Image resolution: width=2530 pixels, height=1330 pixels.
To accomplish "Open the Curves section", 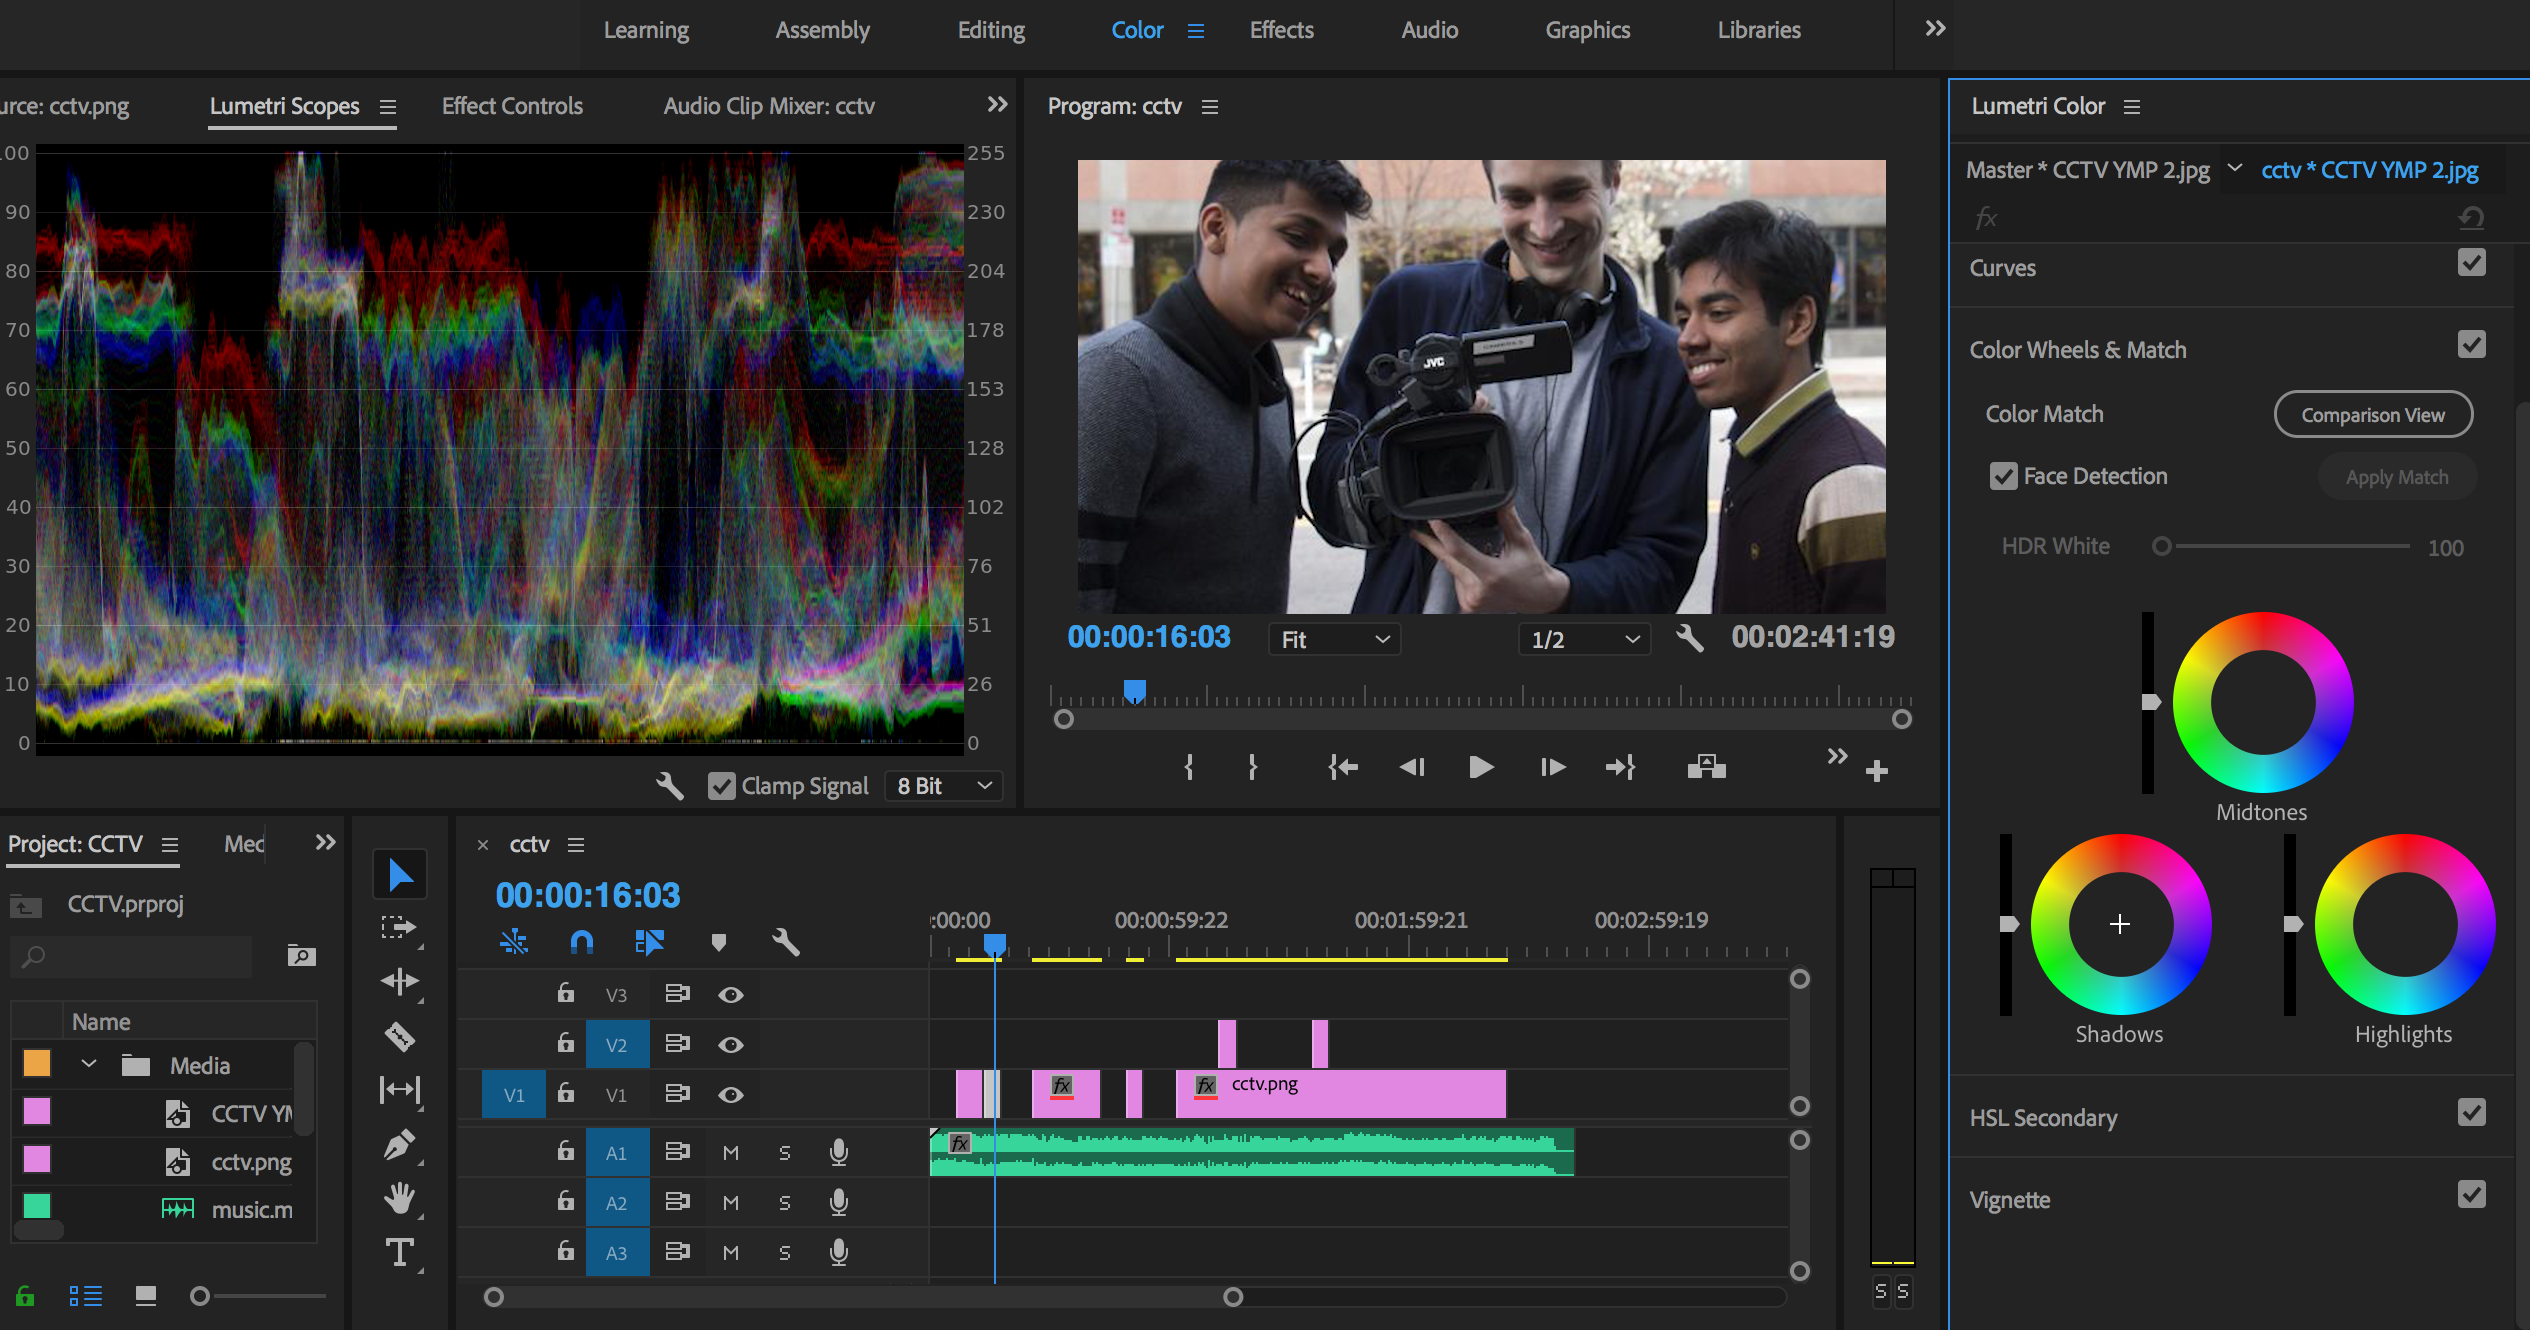I will click(x=2002, y=268).
